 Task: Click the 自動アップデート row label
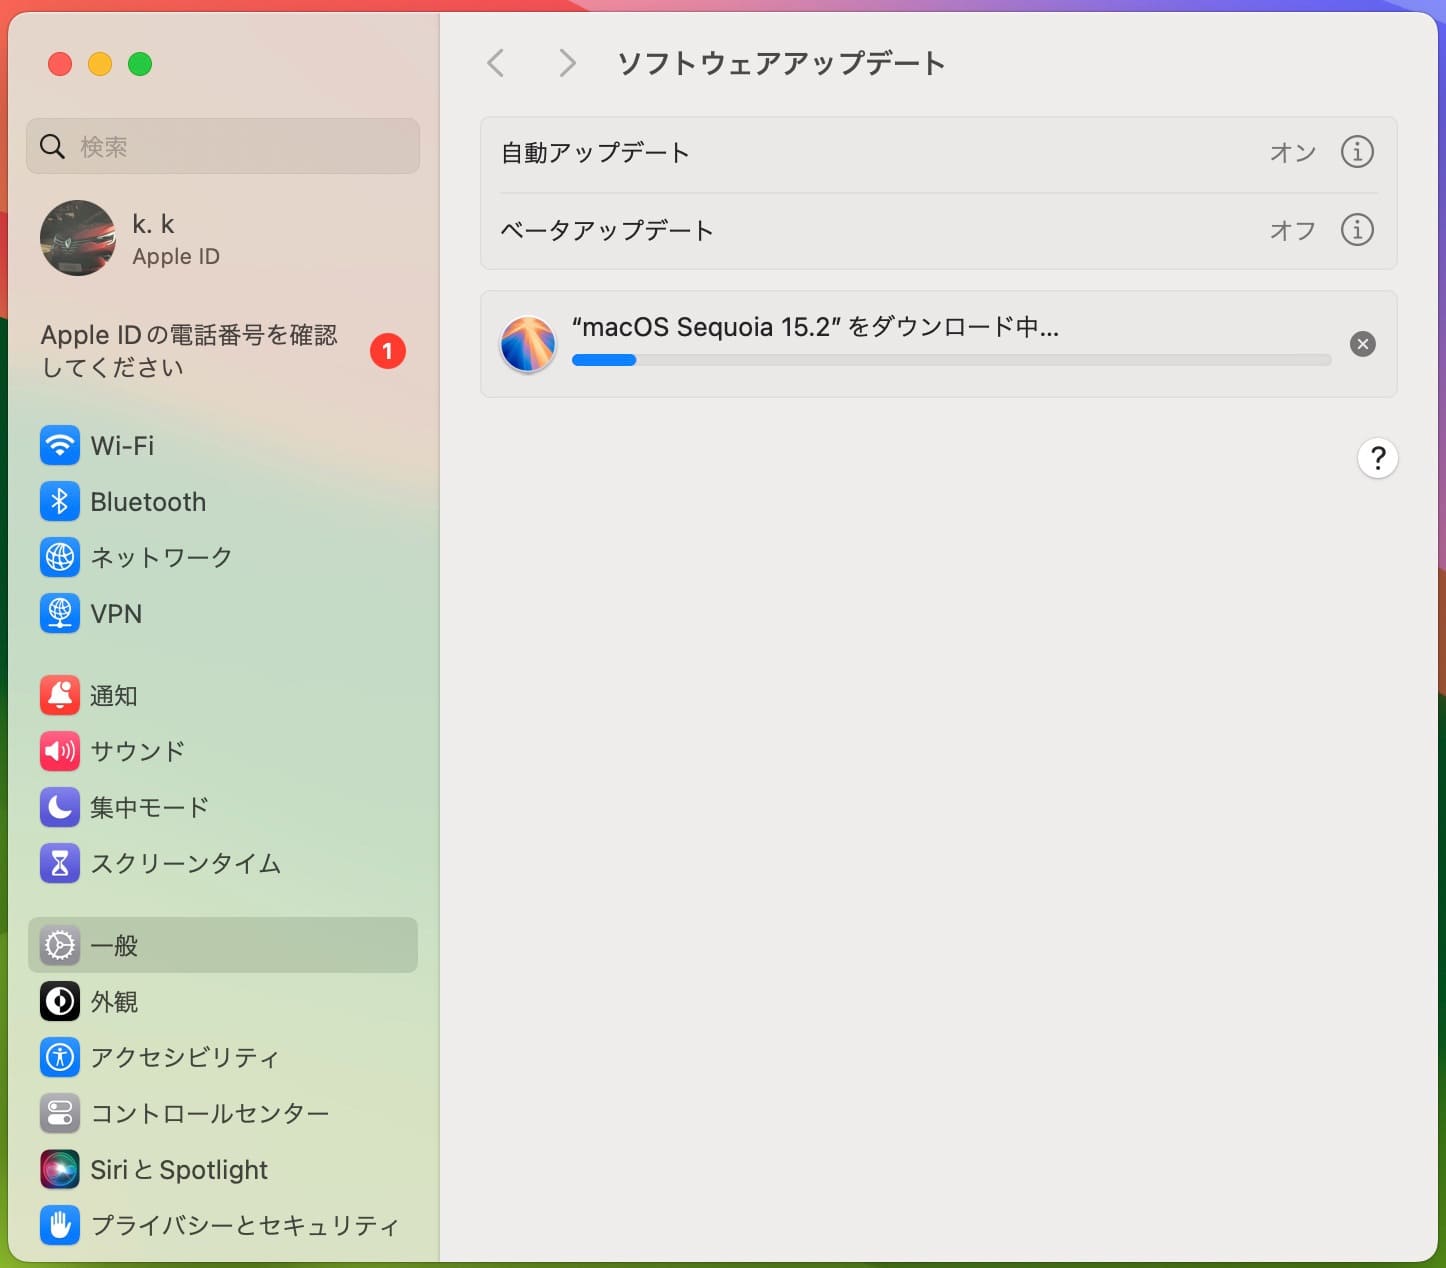(x=595, y=153)
